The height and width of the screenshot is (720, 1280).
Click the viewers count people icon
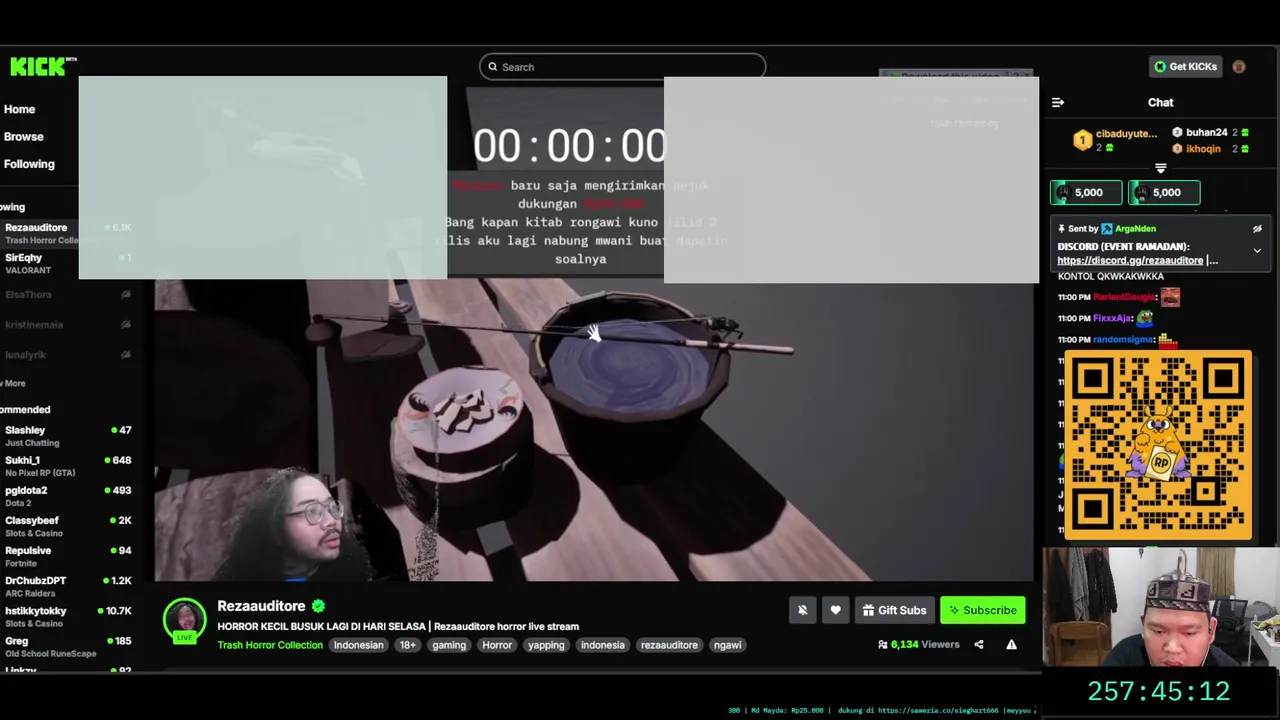[x=882, y=645]
